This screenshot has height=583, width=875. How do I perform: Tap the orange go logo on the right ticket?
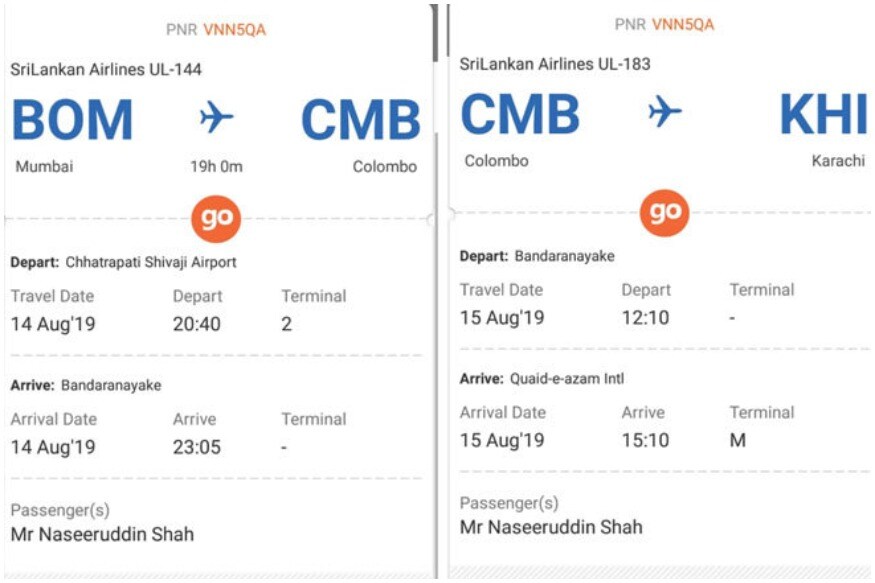pos(664,213)
